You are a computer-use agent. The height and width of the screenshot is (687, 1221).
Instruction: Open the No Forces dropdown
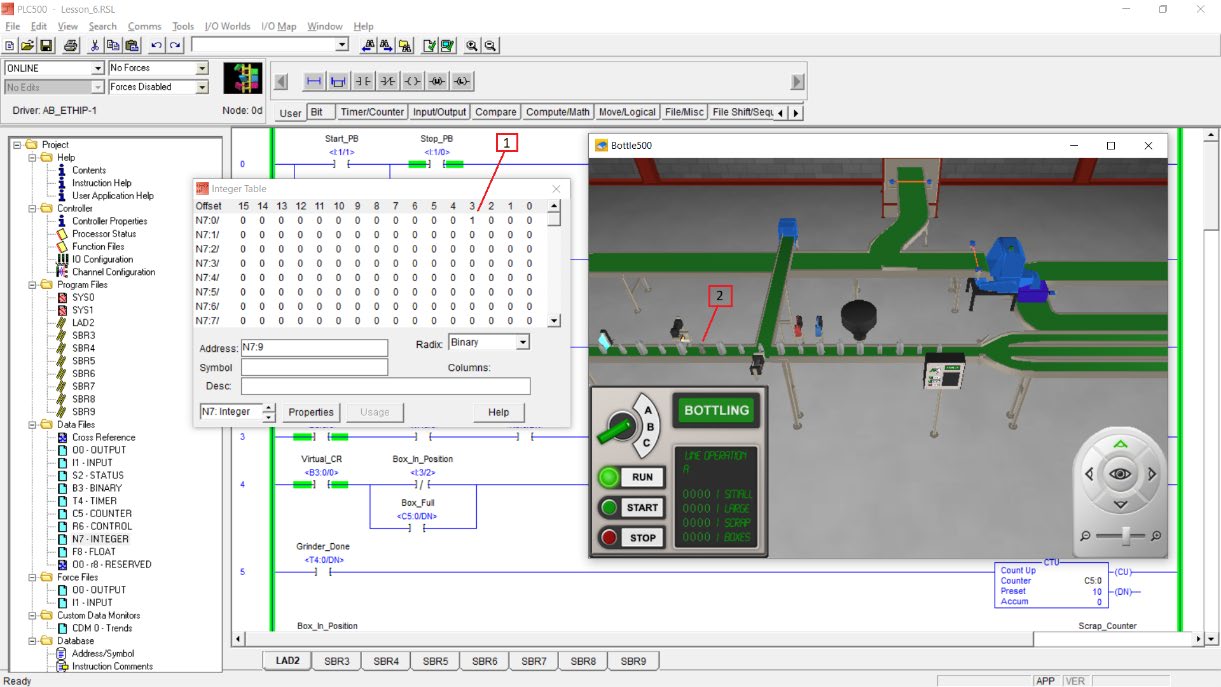tap(202, 68)
